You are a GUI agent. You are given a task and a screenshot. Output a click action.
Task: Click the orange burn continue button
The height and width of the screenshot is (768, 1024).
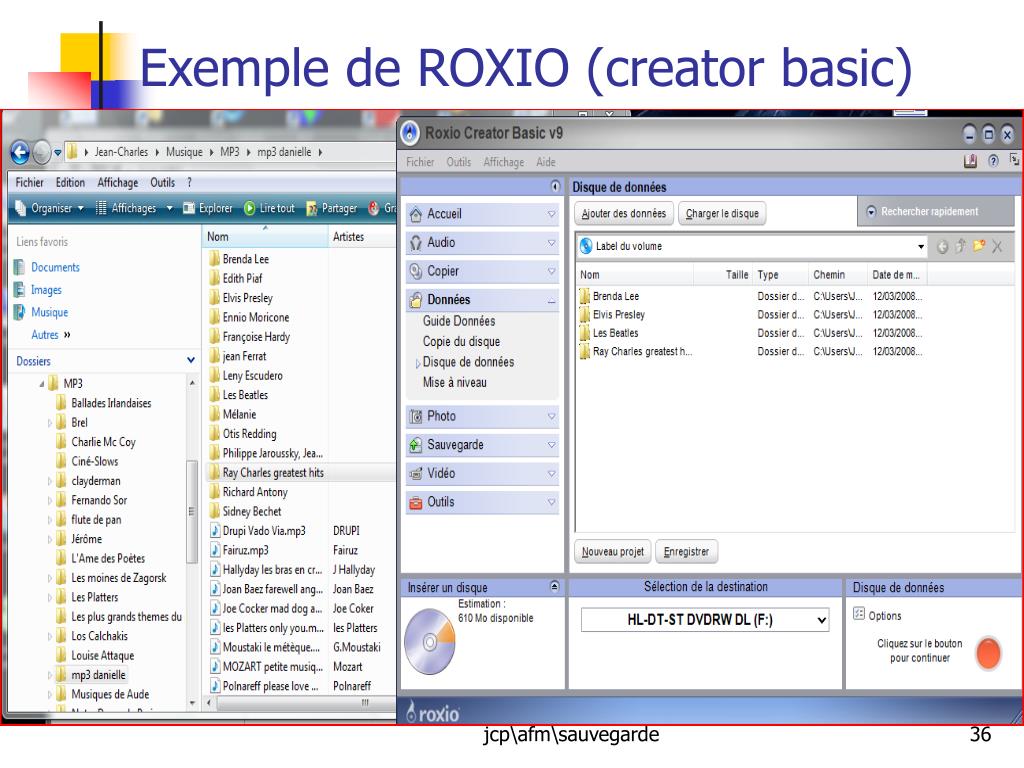pos(988,652)
